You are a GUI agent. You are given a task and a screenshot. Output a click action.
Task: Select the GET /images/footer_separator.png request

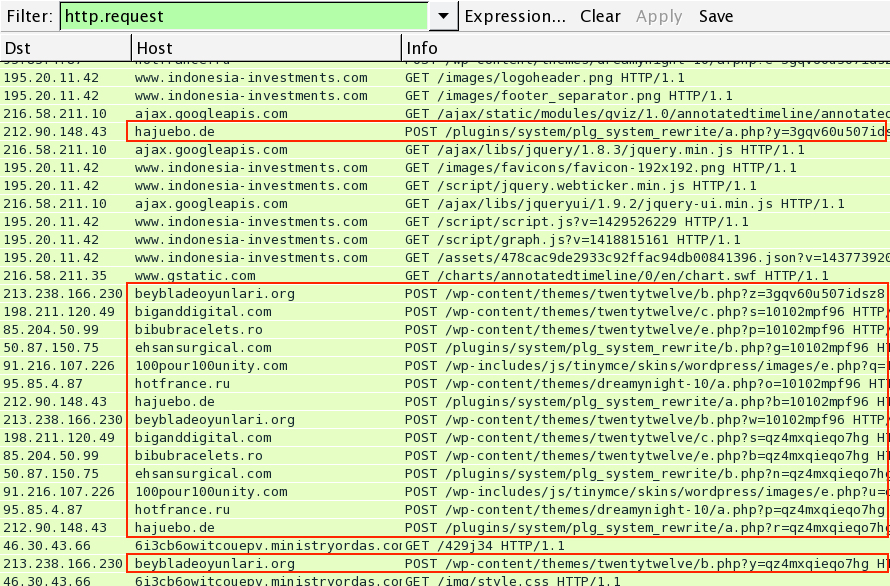[445, 96]
